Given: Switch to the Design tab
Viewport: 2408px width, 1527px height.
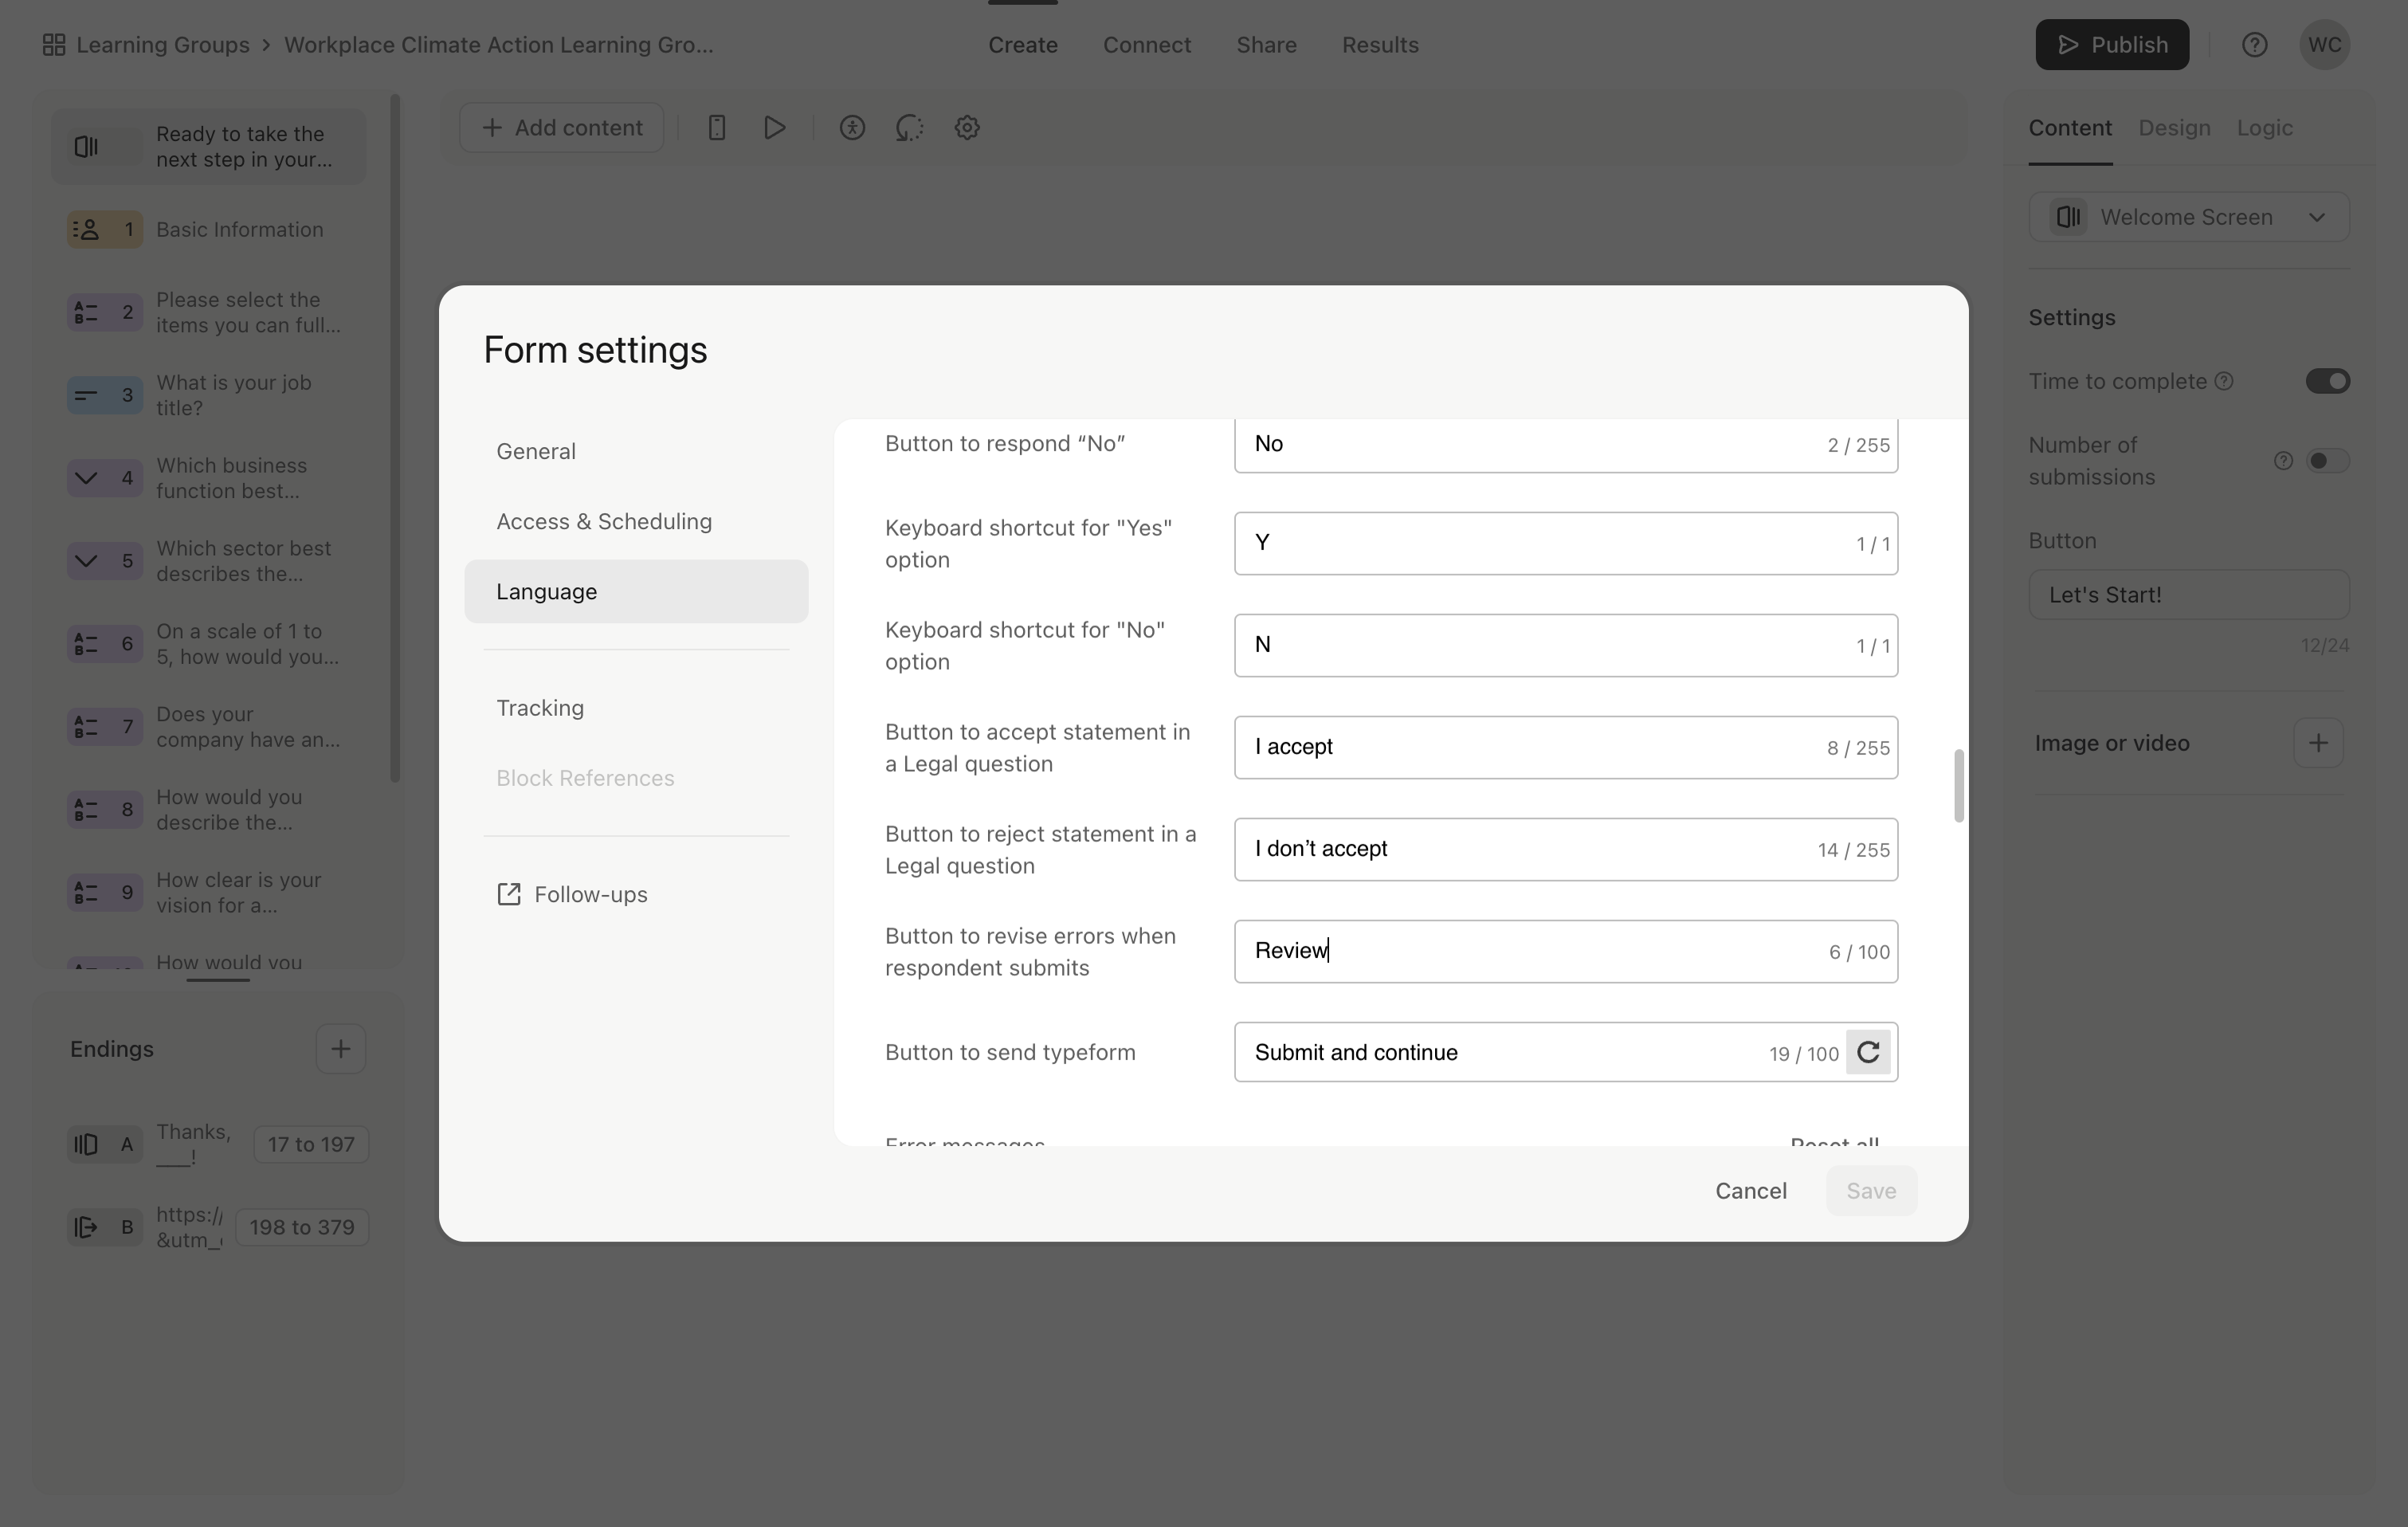Looking at the screenshot, I should pyautogui.click(x=2174, y=128).
